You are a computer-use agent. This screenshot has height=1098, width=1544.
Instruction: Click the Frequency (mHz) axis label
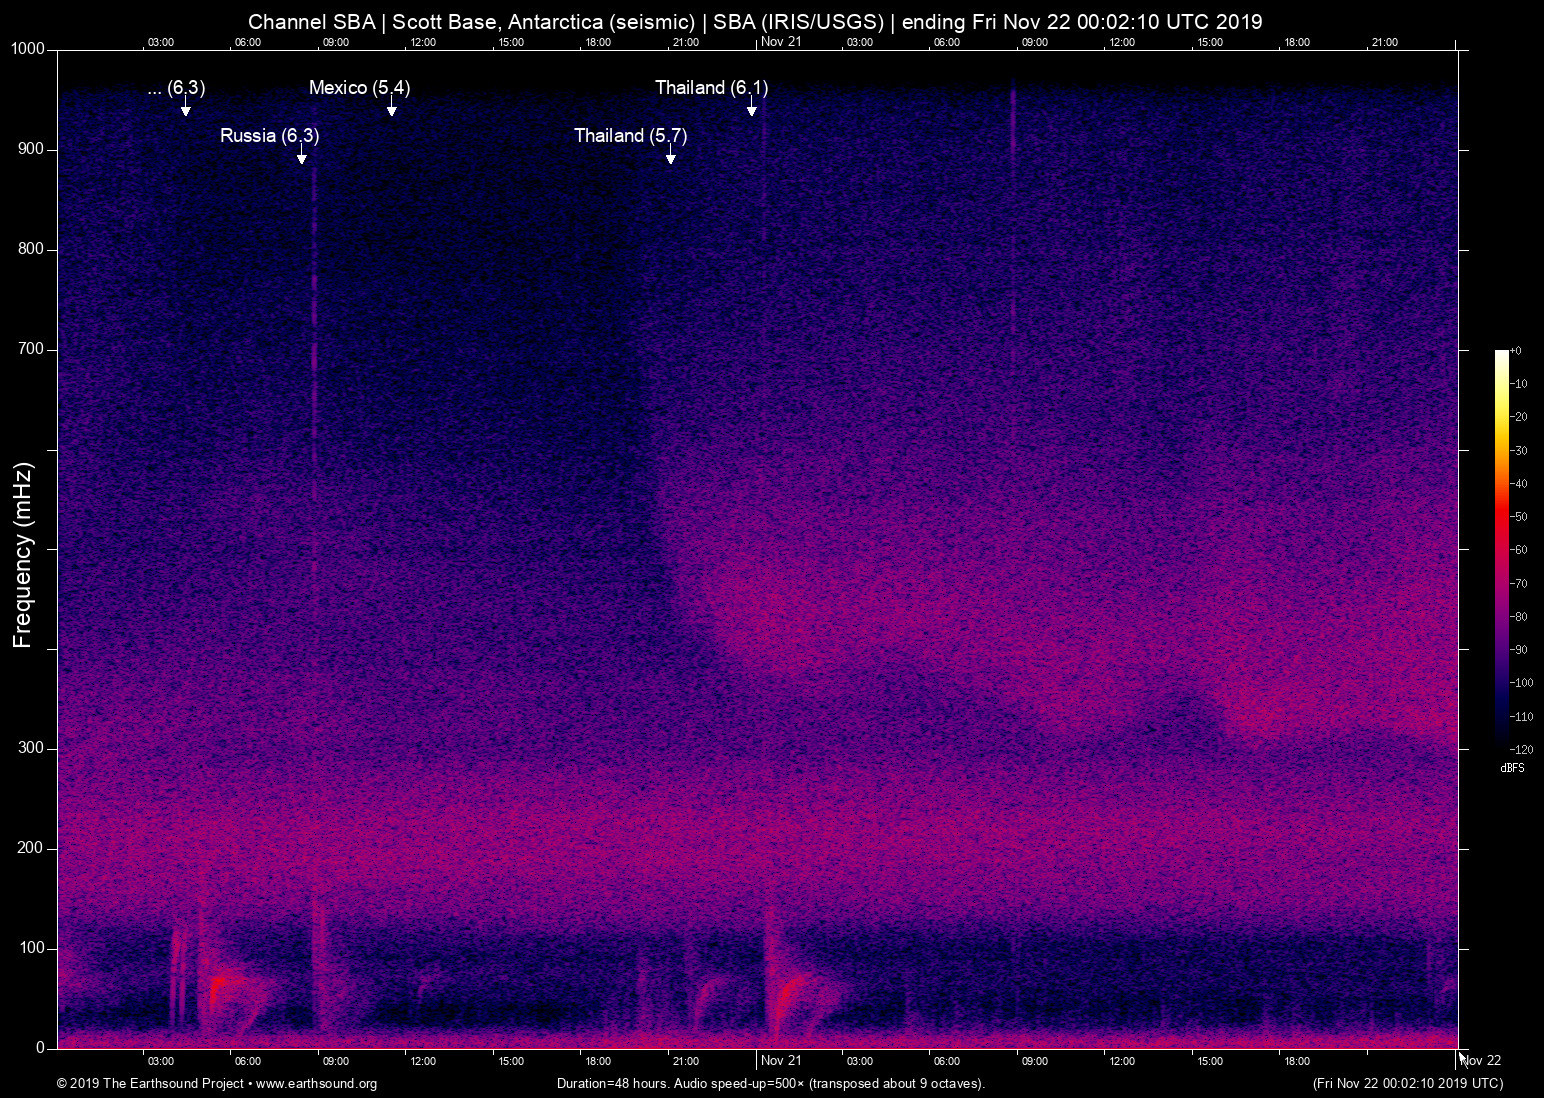point(23,555)
